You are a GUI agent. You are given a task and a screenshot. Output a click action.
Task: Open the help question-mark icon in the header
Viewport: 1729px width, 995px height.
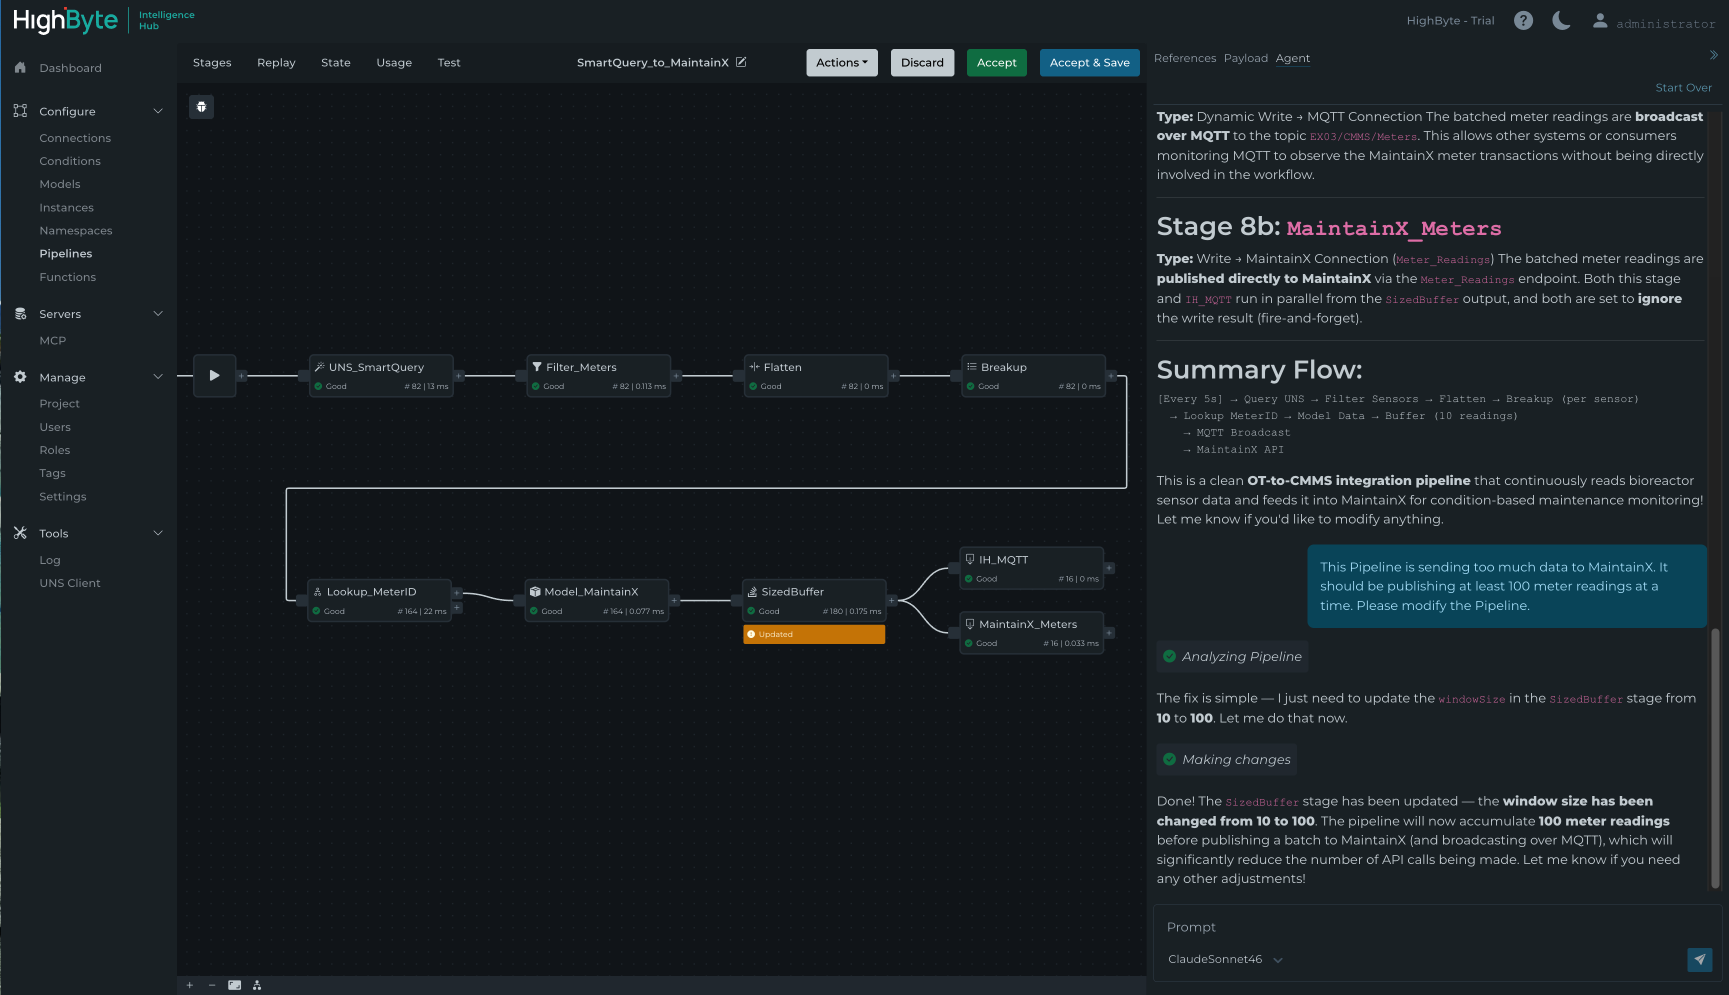click(1523, 19)
